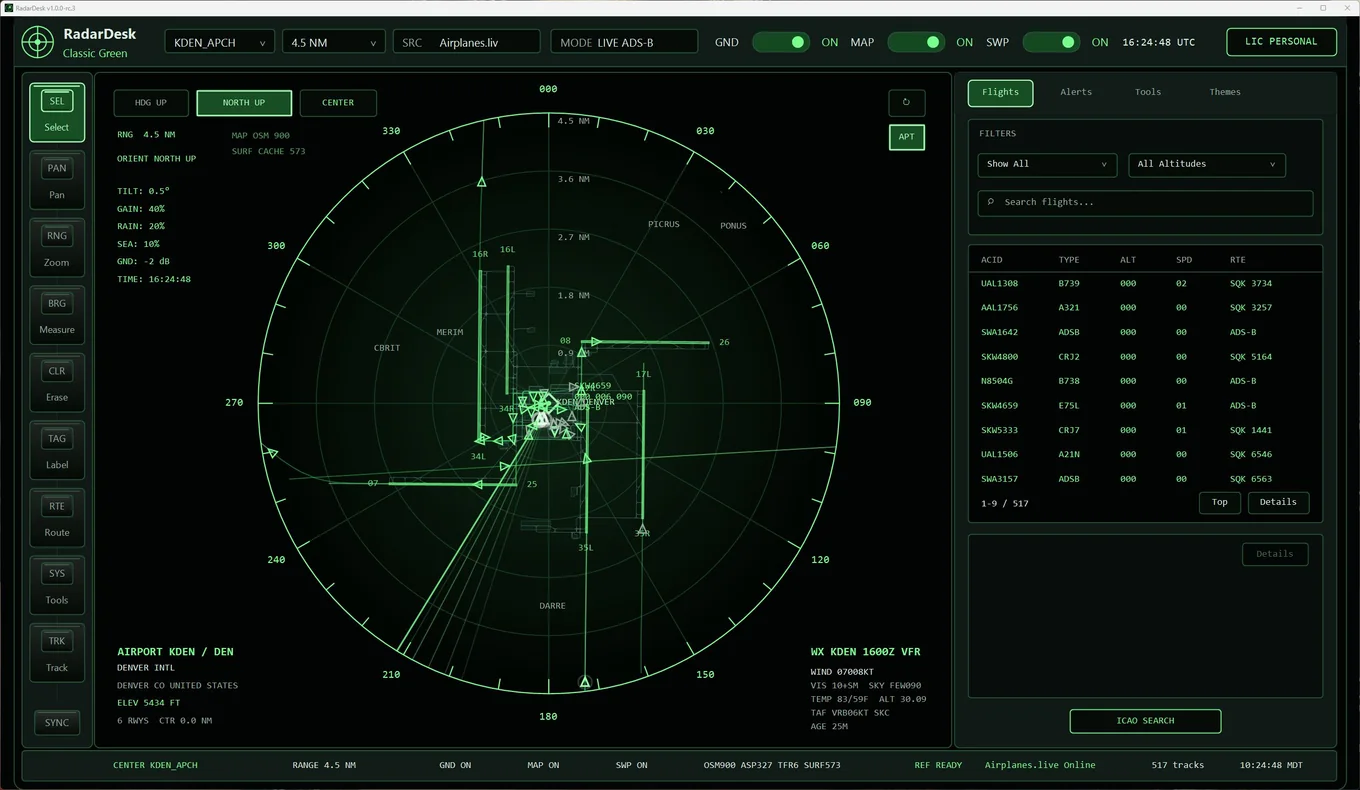Image resolution: width=1360 pixels, height=790 pixels.
Task: Toggle the APT airport overlay button
Action: [x=907, y=137]
